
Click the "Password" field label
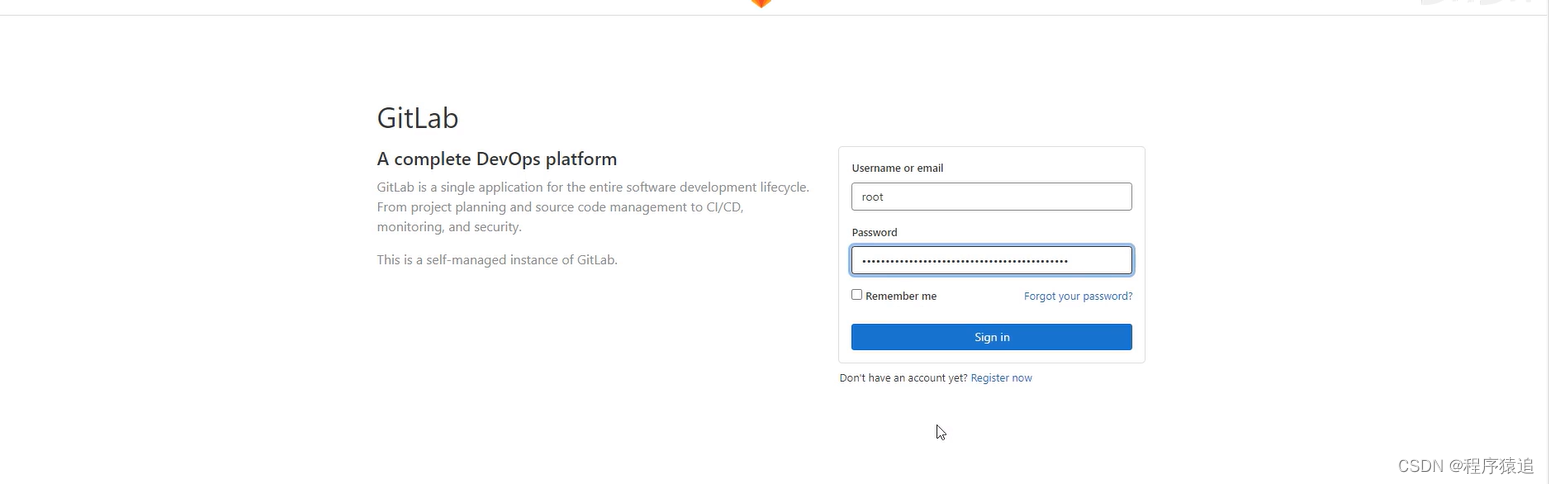(x=874, y=232)
